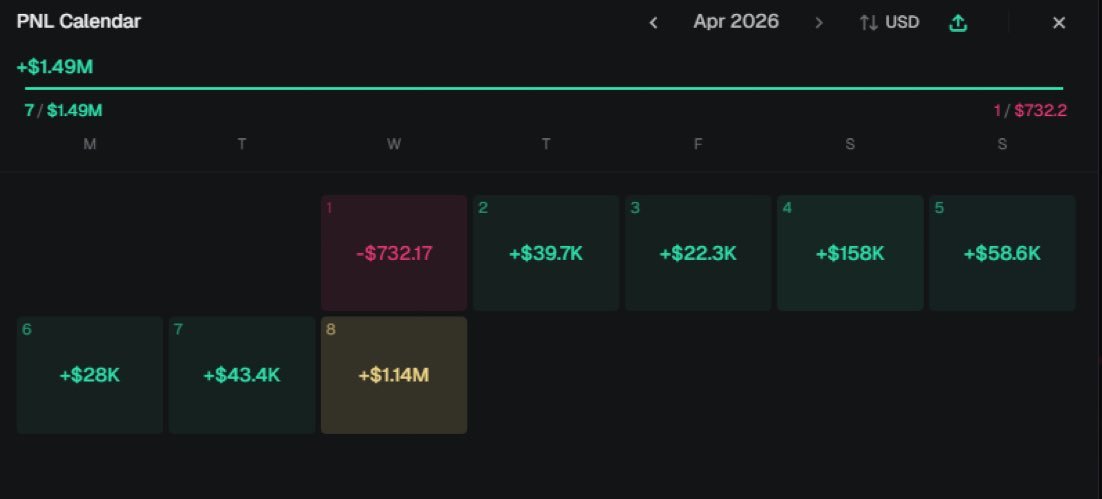Select the April 7 cell with +$43.4K

242,375
